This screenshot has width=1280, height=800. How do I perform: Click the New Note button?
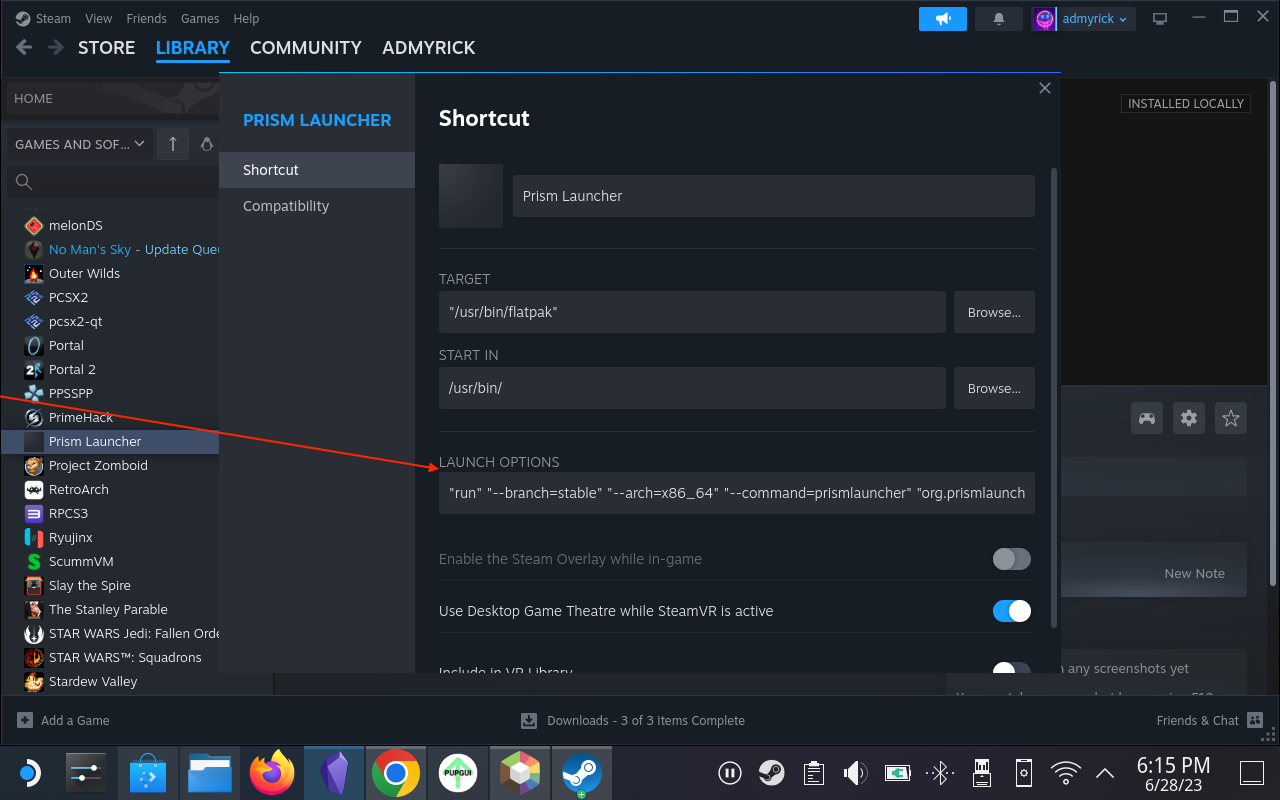coord(1194,572)
